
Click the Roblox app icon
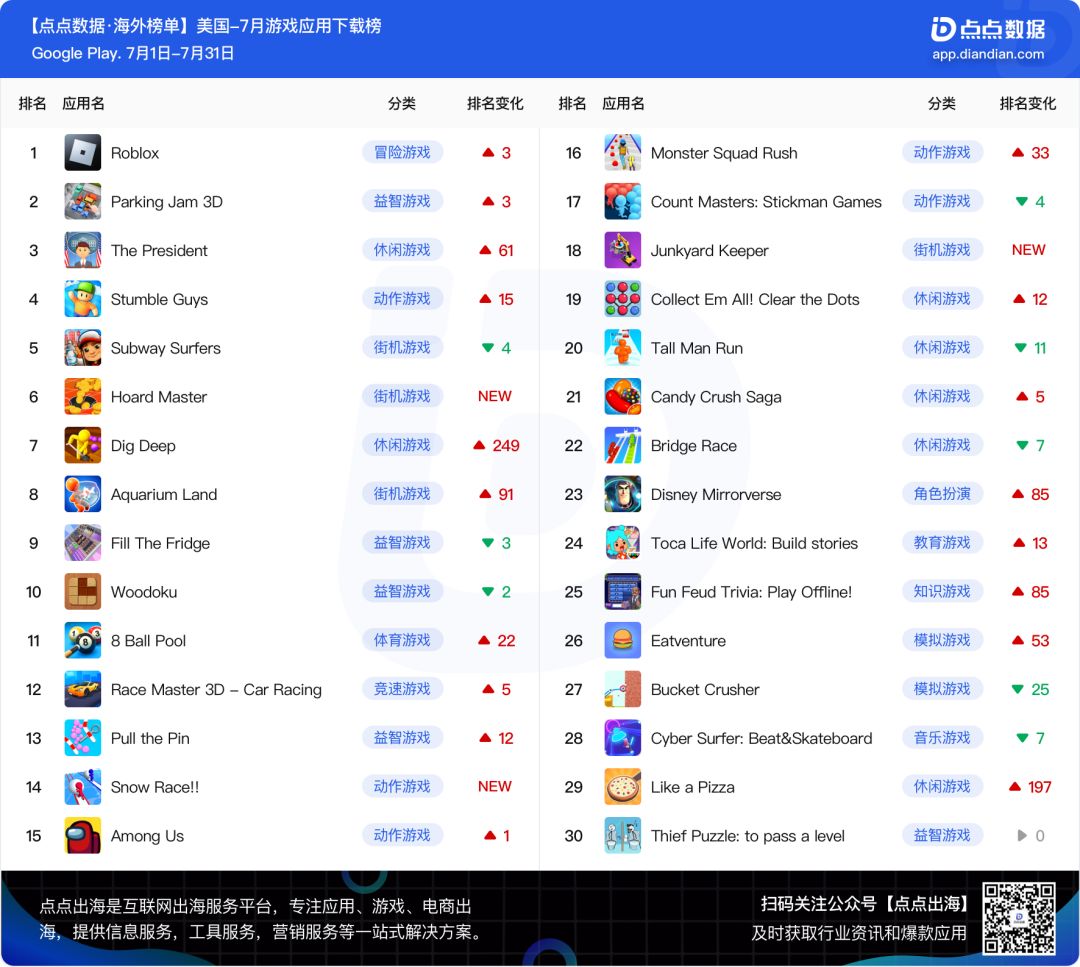tap(83, 152)
